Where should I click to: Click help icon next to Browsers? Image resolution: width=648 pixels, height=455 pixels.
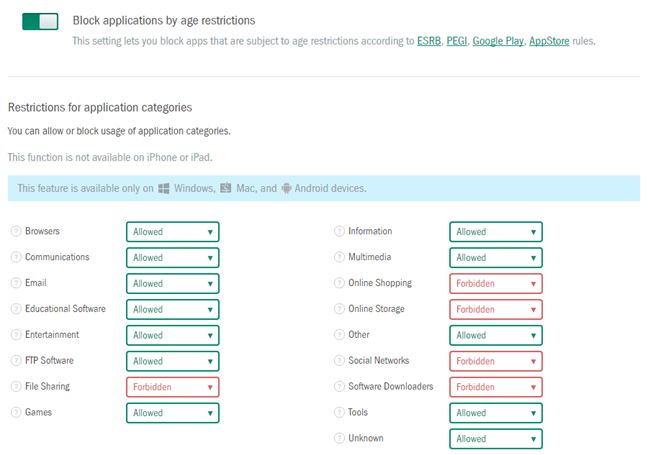16,231
